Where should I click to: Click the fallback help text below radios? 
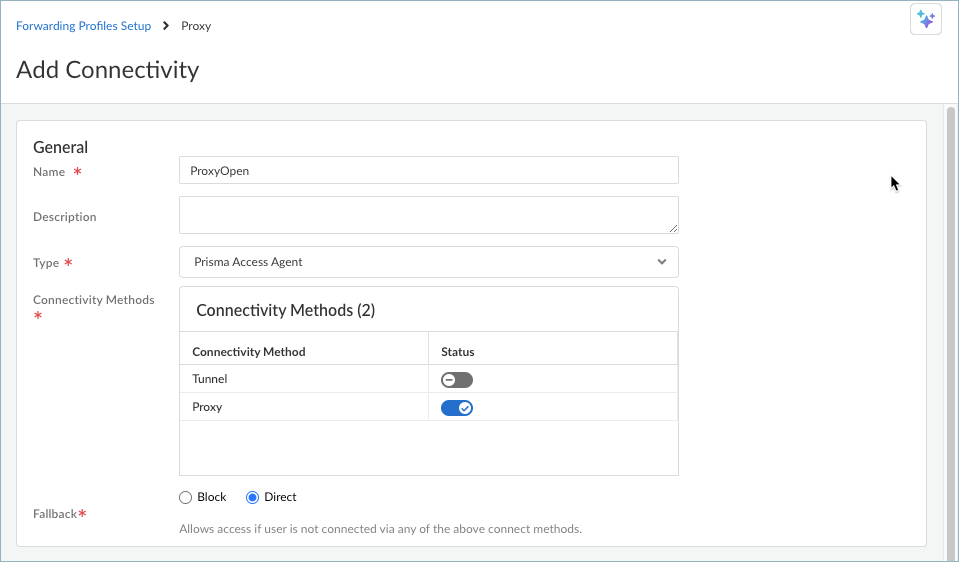pyautogui.click(x=380, y=528)
